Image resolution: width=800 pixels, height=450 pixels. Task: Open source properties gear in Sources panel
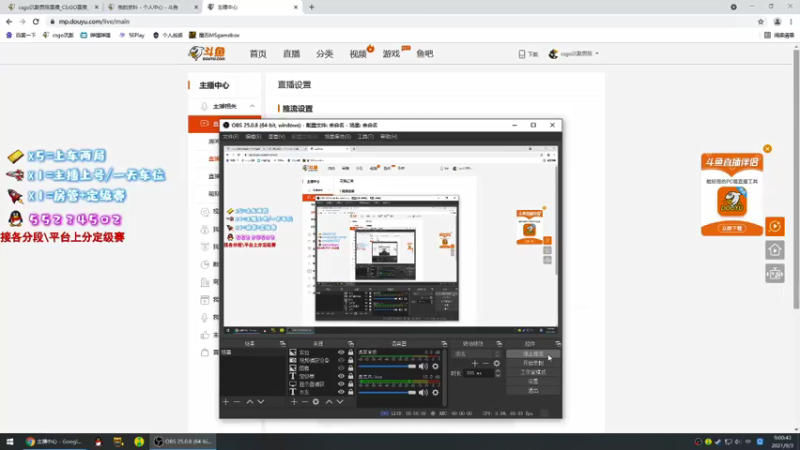(x=316, y=402)
